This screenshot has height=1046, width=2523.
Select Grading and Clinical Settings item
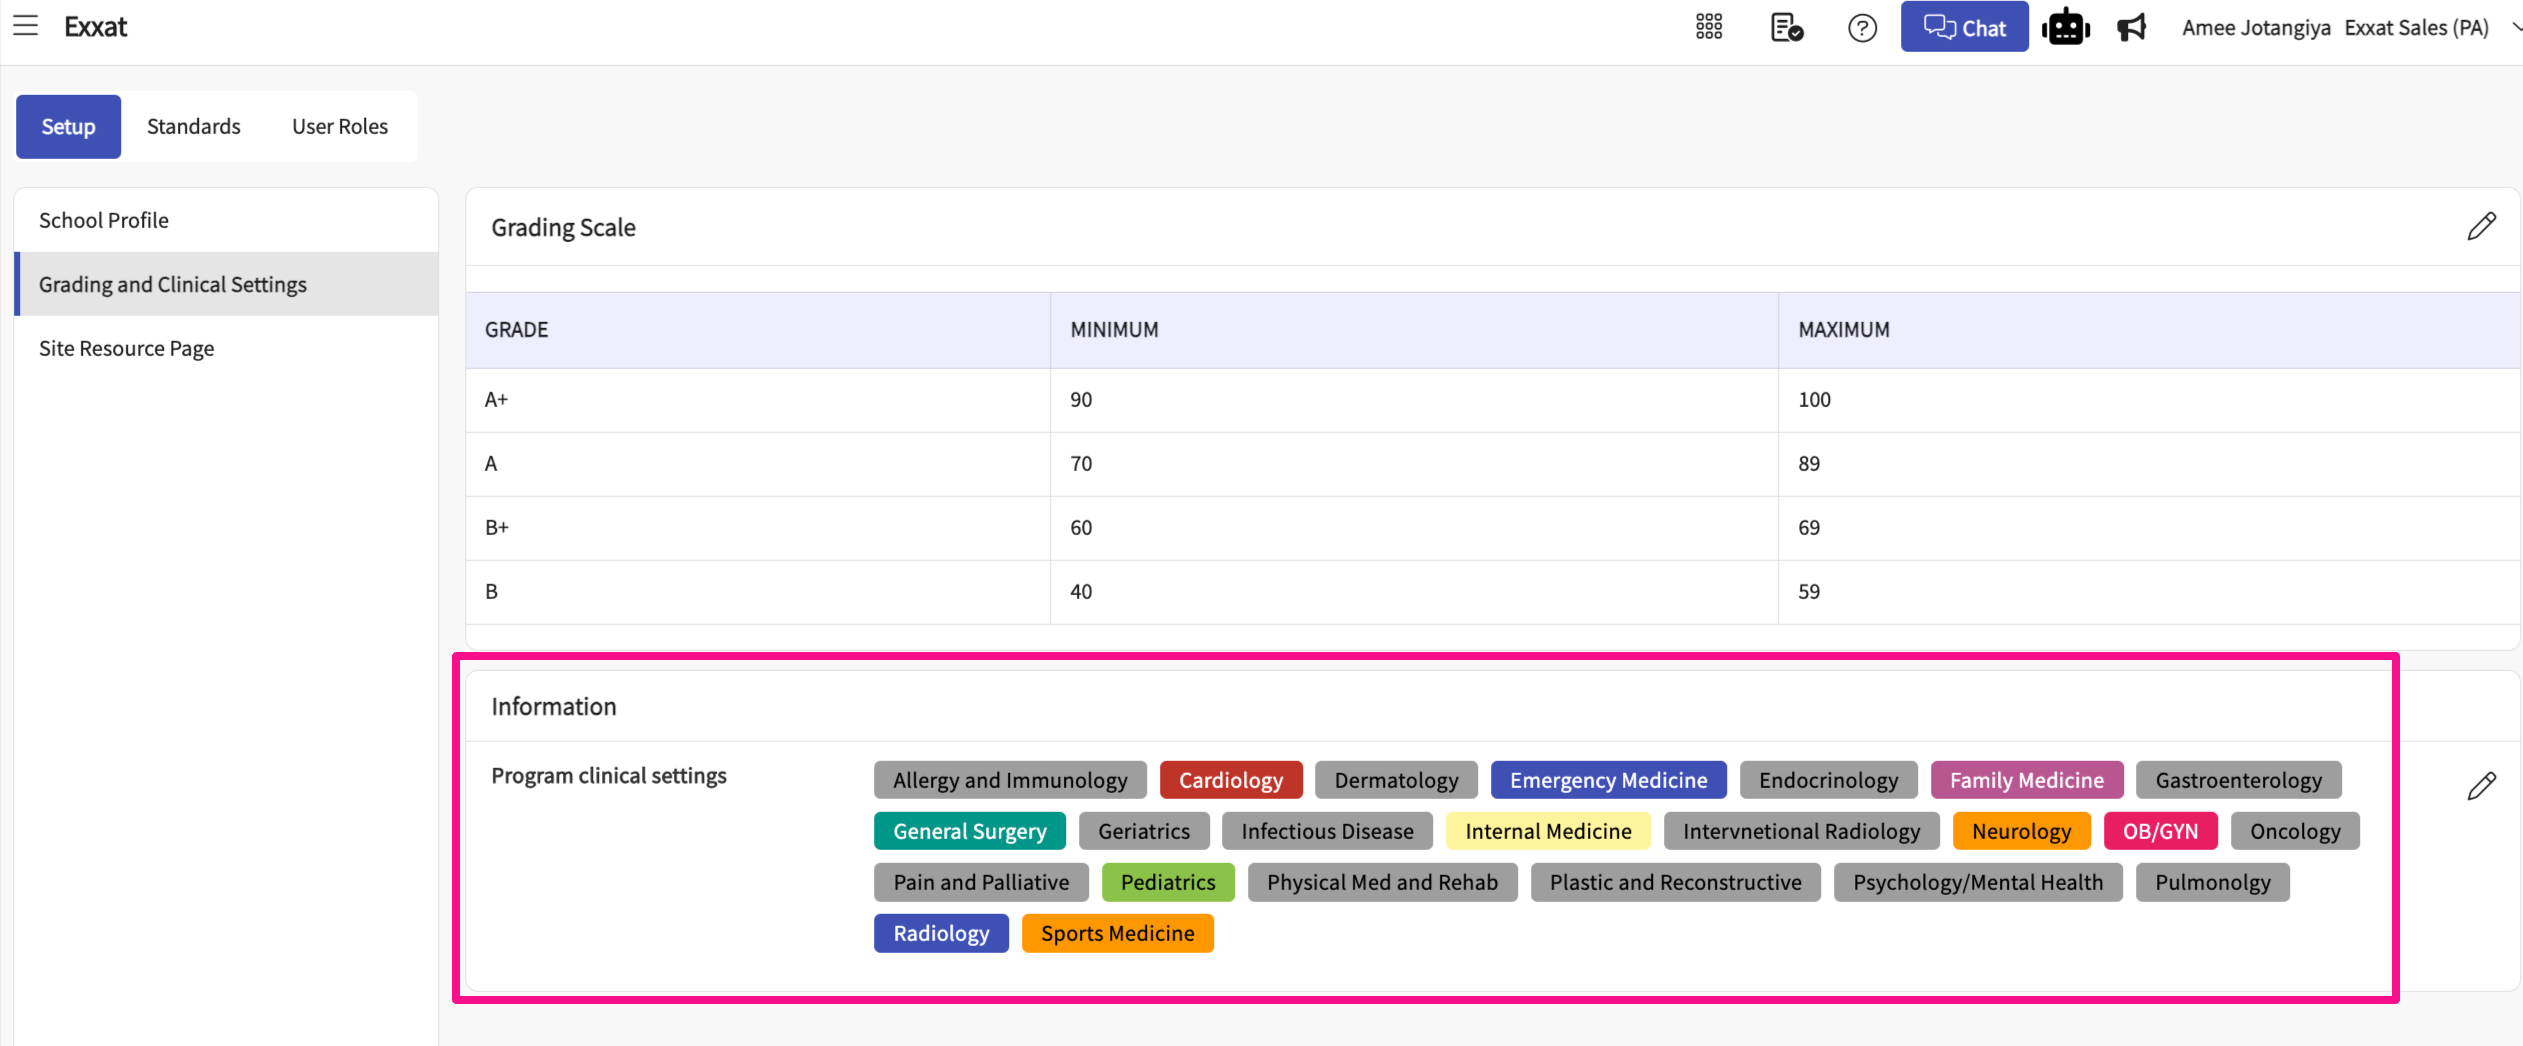[173, 284]
